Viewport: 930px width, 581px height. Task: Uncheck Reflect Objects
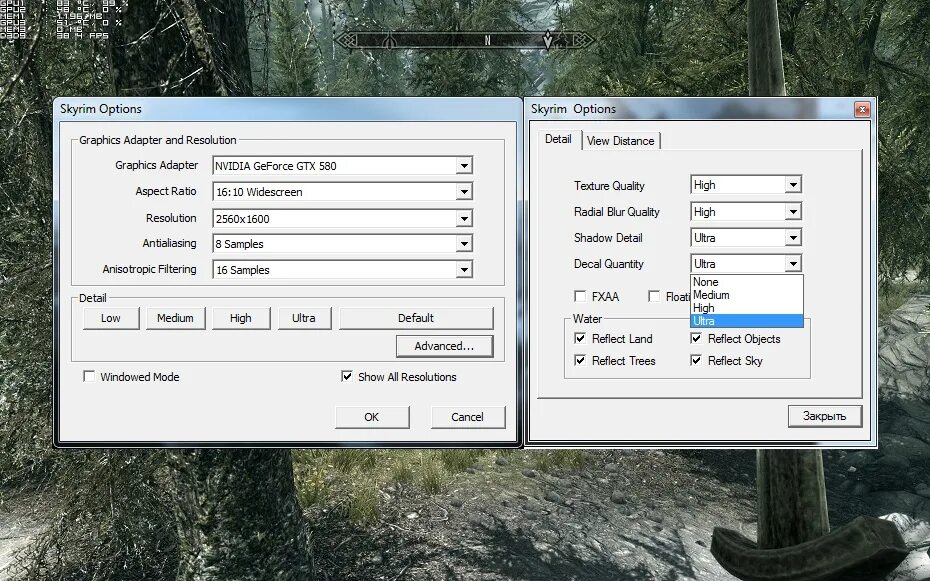tap(696, 339)
